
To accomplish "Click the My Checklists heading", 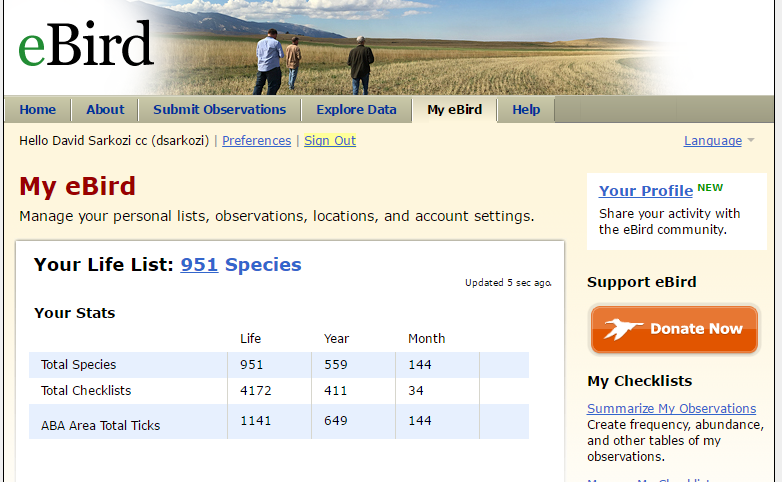I will (639, 381).
